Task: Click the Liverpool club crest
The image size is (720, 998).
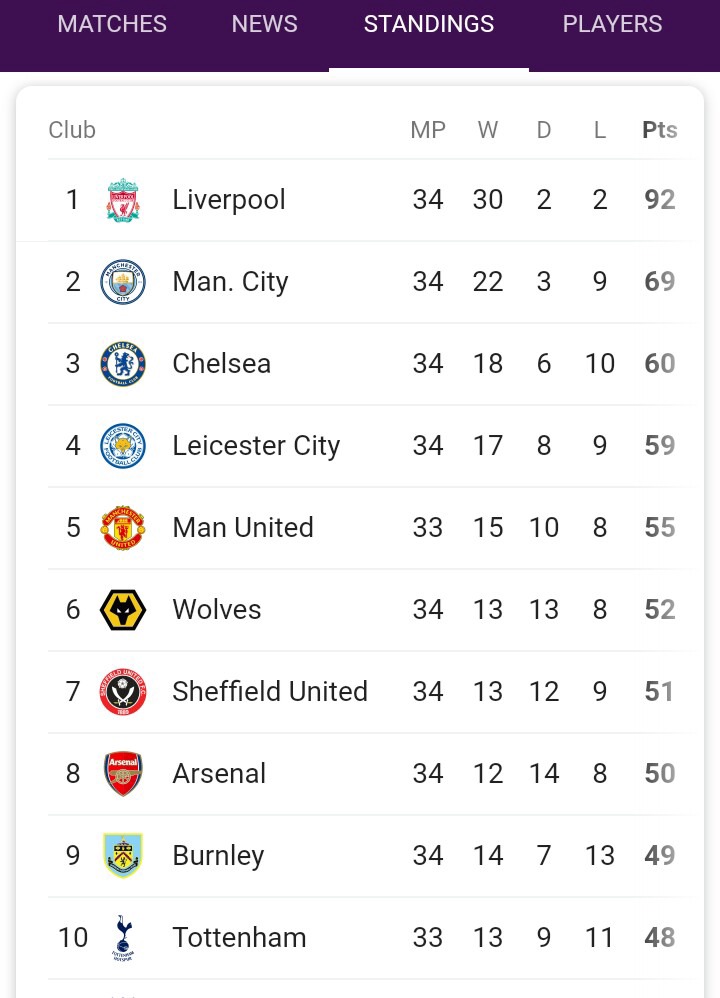Action: pyautogui.click(x=123, y=200)
